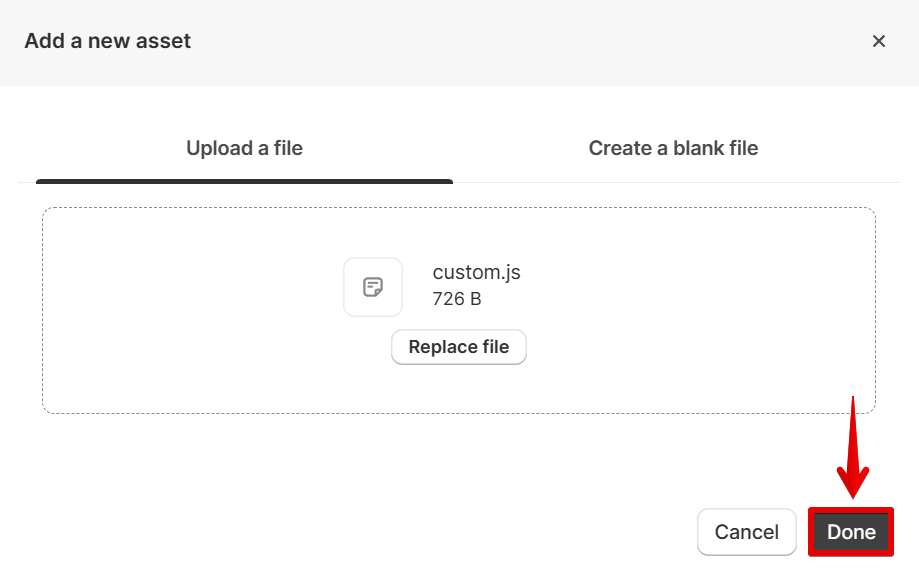
Task: Select the custom.js file name
Action: point(476,272)
